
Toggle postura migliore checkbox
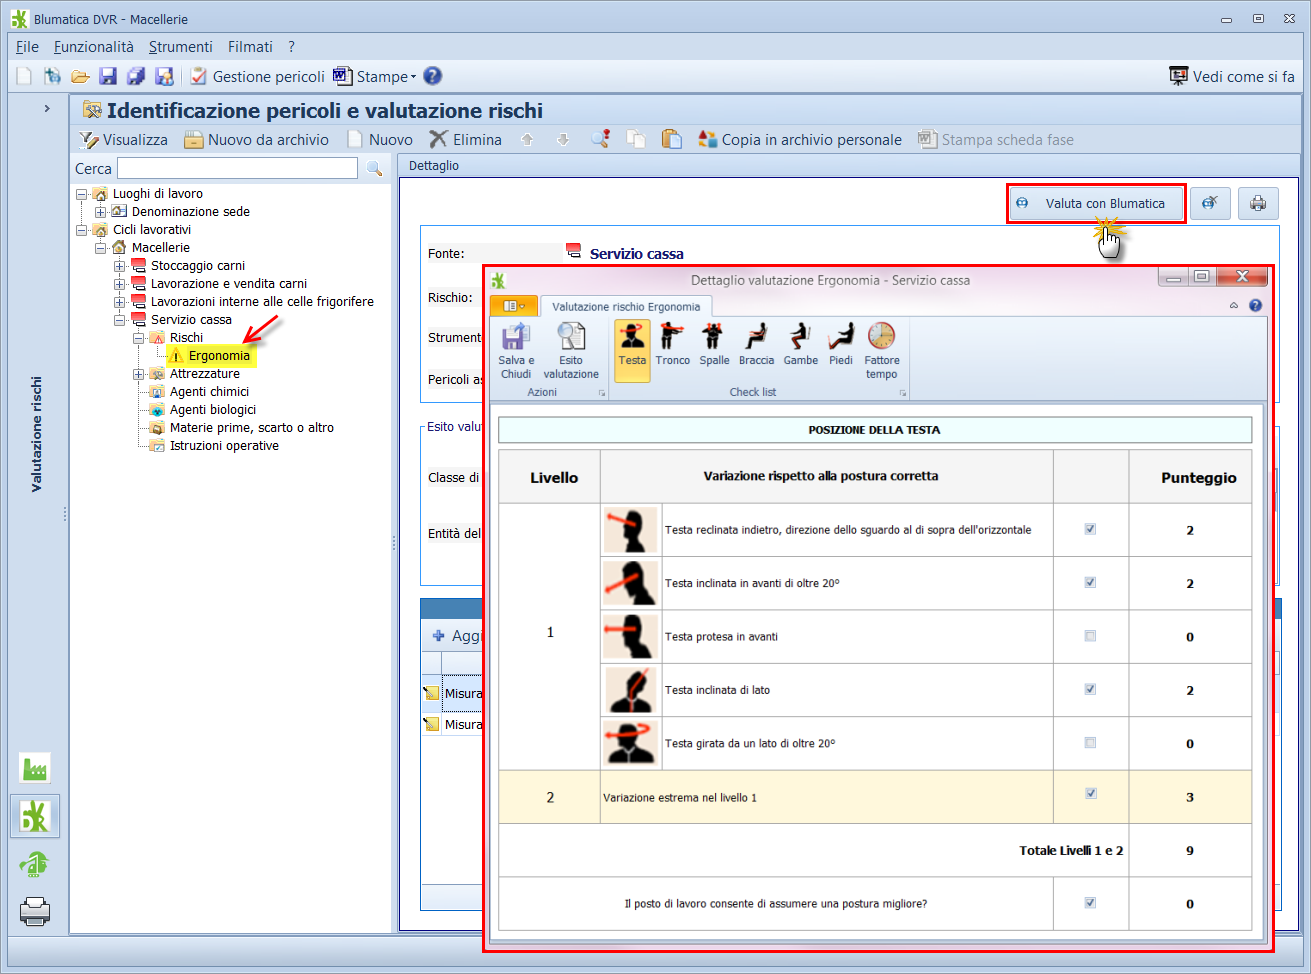[1090, 902]
